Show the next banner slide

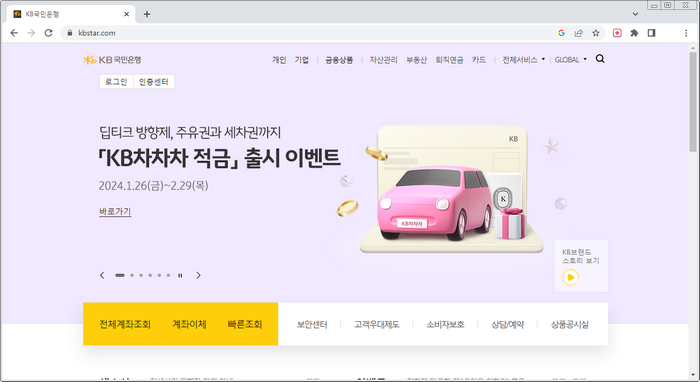pyautogui.click(x=199, y=275)
